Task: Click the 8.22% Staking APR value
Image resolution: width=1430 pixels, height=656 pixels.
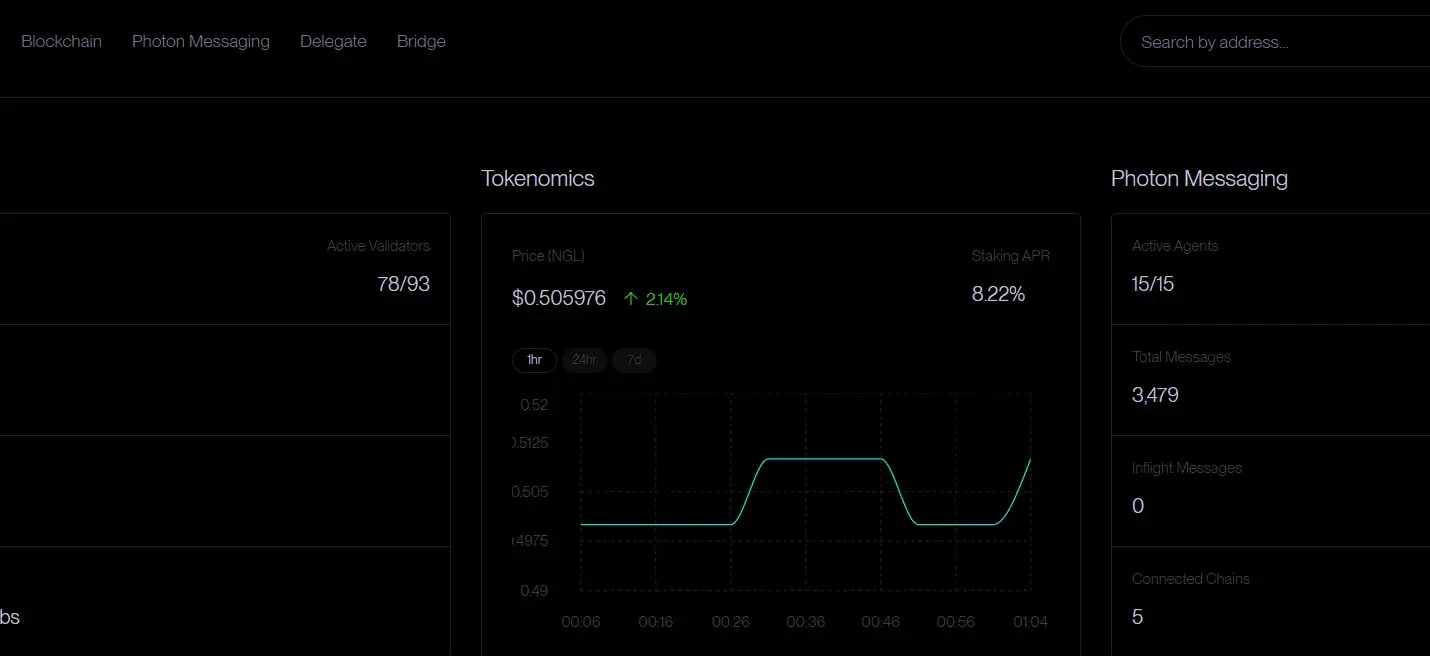Action: (x=998, y=294)
